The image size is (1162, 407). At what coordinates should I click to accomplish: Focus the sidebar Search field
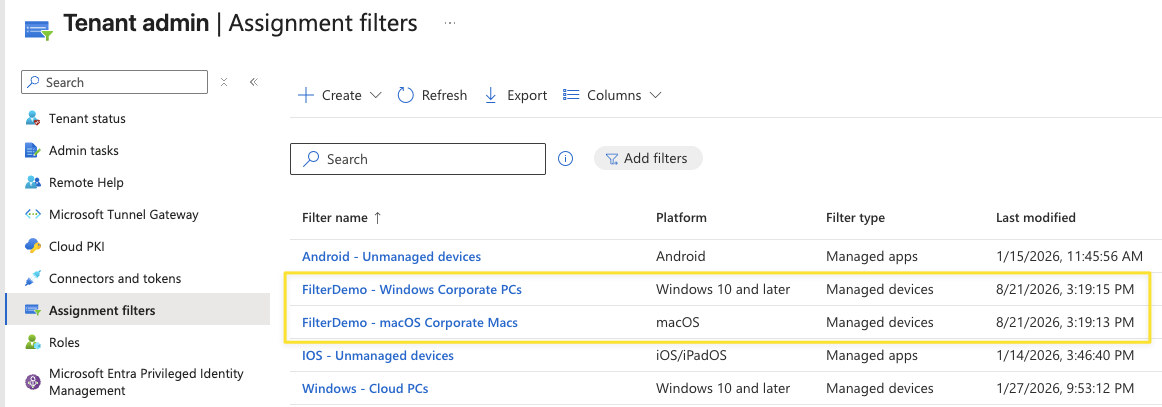(x=114, y=82)
